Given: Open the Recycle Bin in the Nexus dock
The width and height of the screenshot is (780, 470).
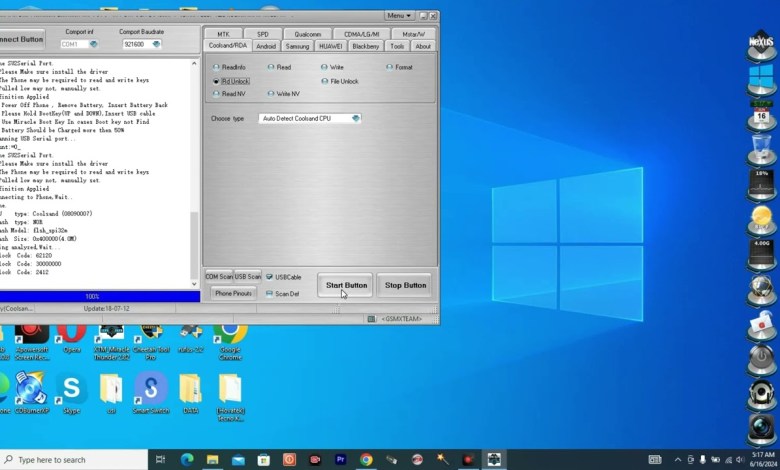Looking at the screenshot, I should pyautogui.click(x=761, y=149).
